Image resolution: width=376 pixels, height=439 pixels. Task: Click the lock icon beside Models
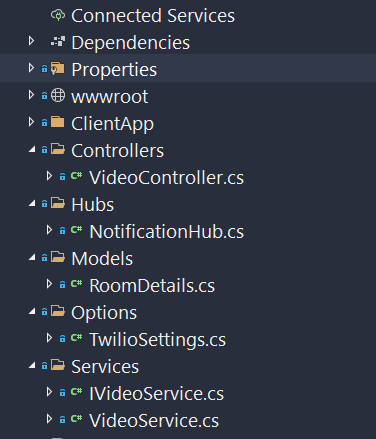tap(44, 258)
